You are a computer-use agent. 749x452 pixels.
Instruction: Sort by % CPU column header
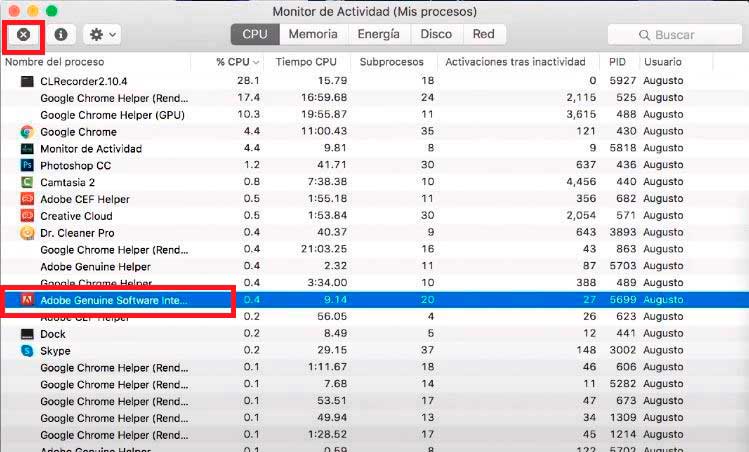click(237, 62)
